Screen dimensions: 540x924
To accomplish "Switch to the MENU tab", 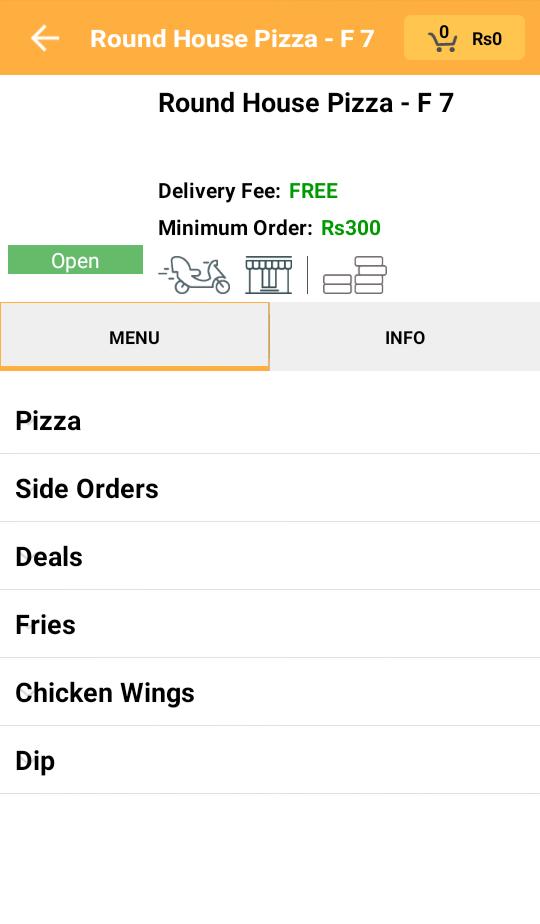I will point(134,337).
